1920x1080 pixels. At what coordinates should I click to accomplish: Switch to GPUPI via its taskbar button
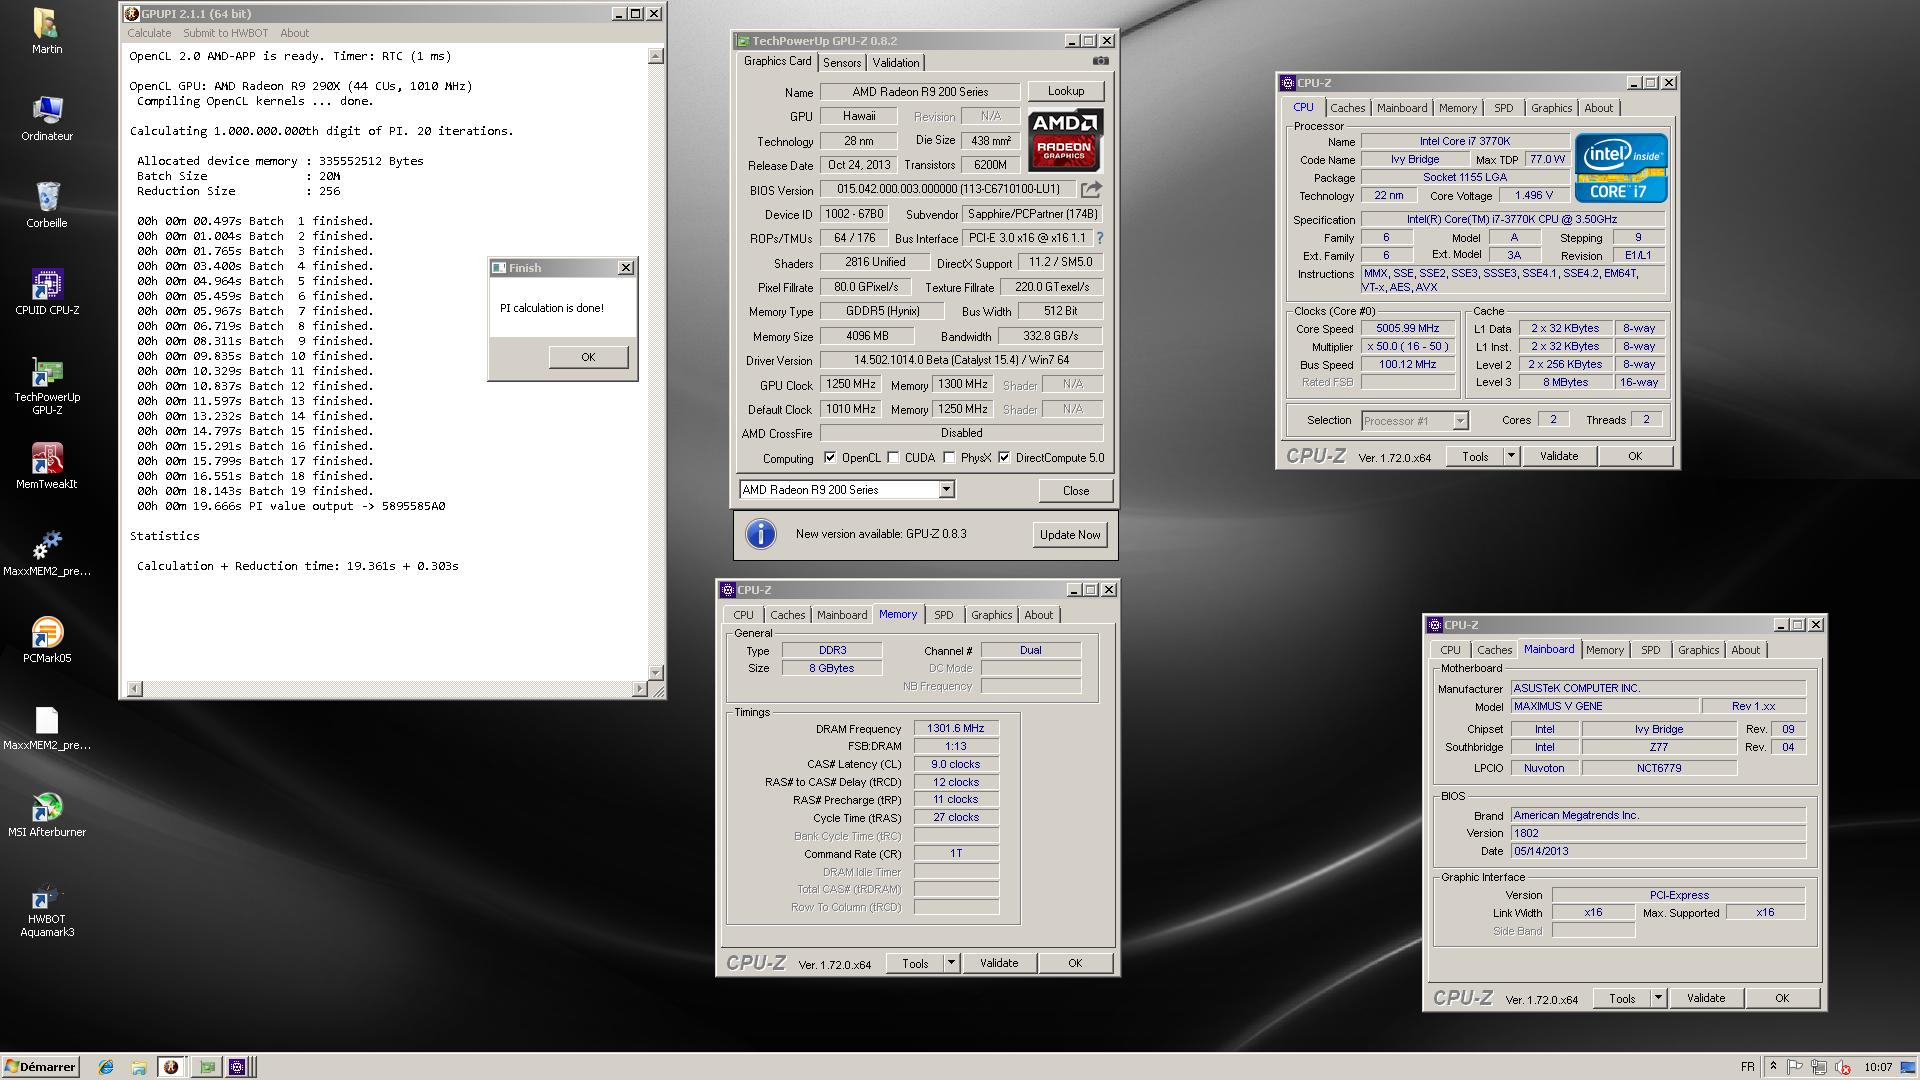(x=171, y=1067)
